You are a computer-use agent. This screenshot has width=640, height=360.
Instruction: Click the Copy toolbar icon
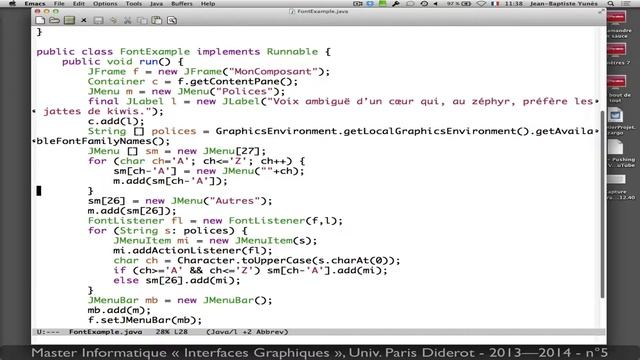(x=142, y=20)
